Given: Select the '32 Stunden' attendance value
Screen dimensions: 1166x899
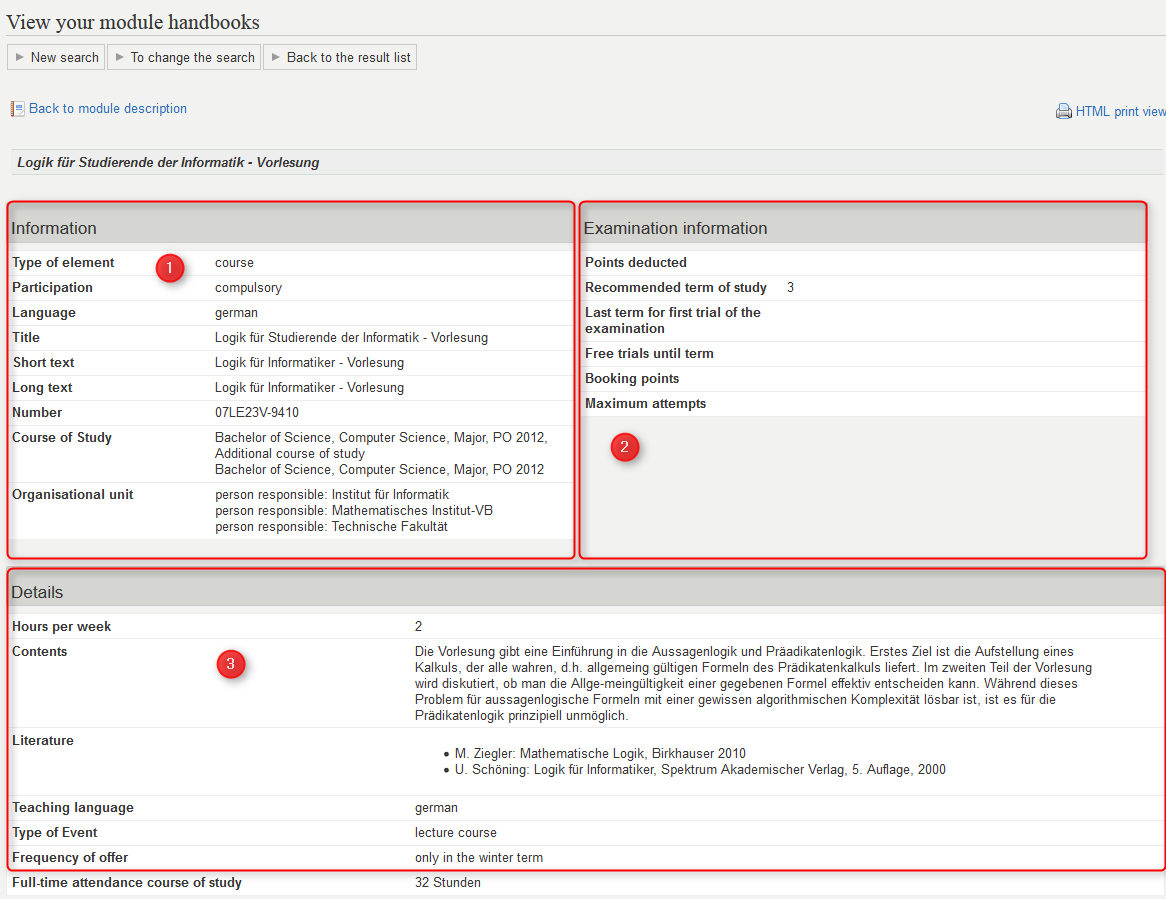Looking at the screenshot, I should point(448,883).
